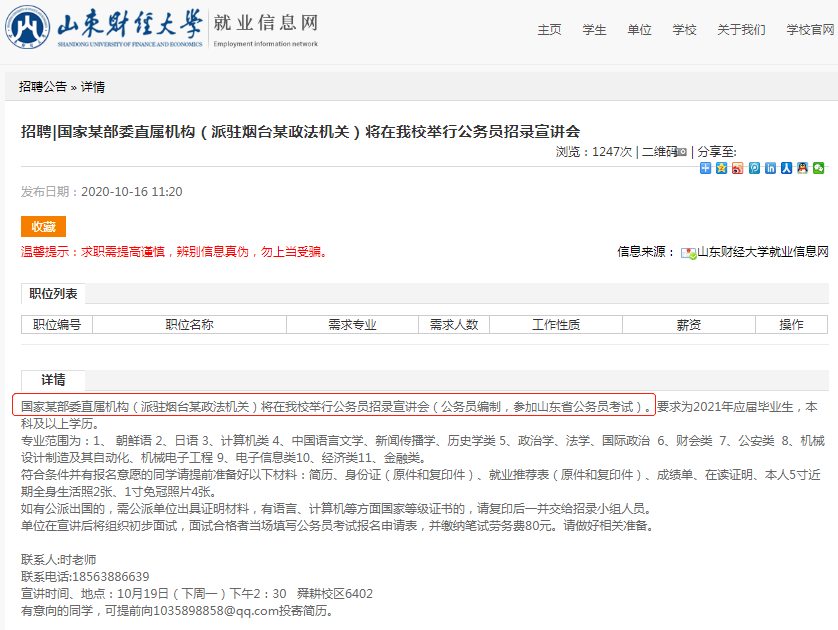Open 主页 in the top navigation
Viewport: 838px width, 630px height.
[x=549, y=30]
